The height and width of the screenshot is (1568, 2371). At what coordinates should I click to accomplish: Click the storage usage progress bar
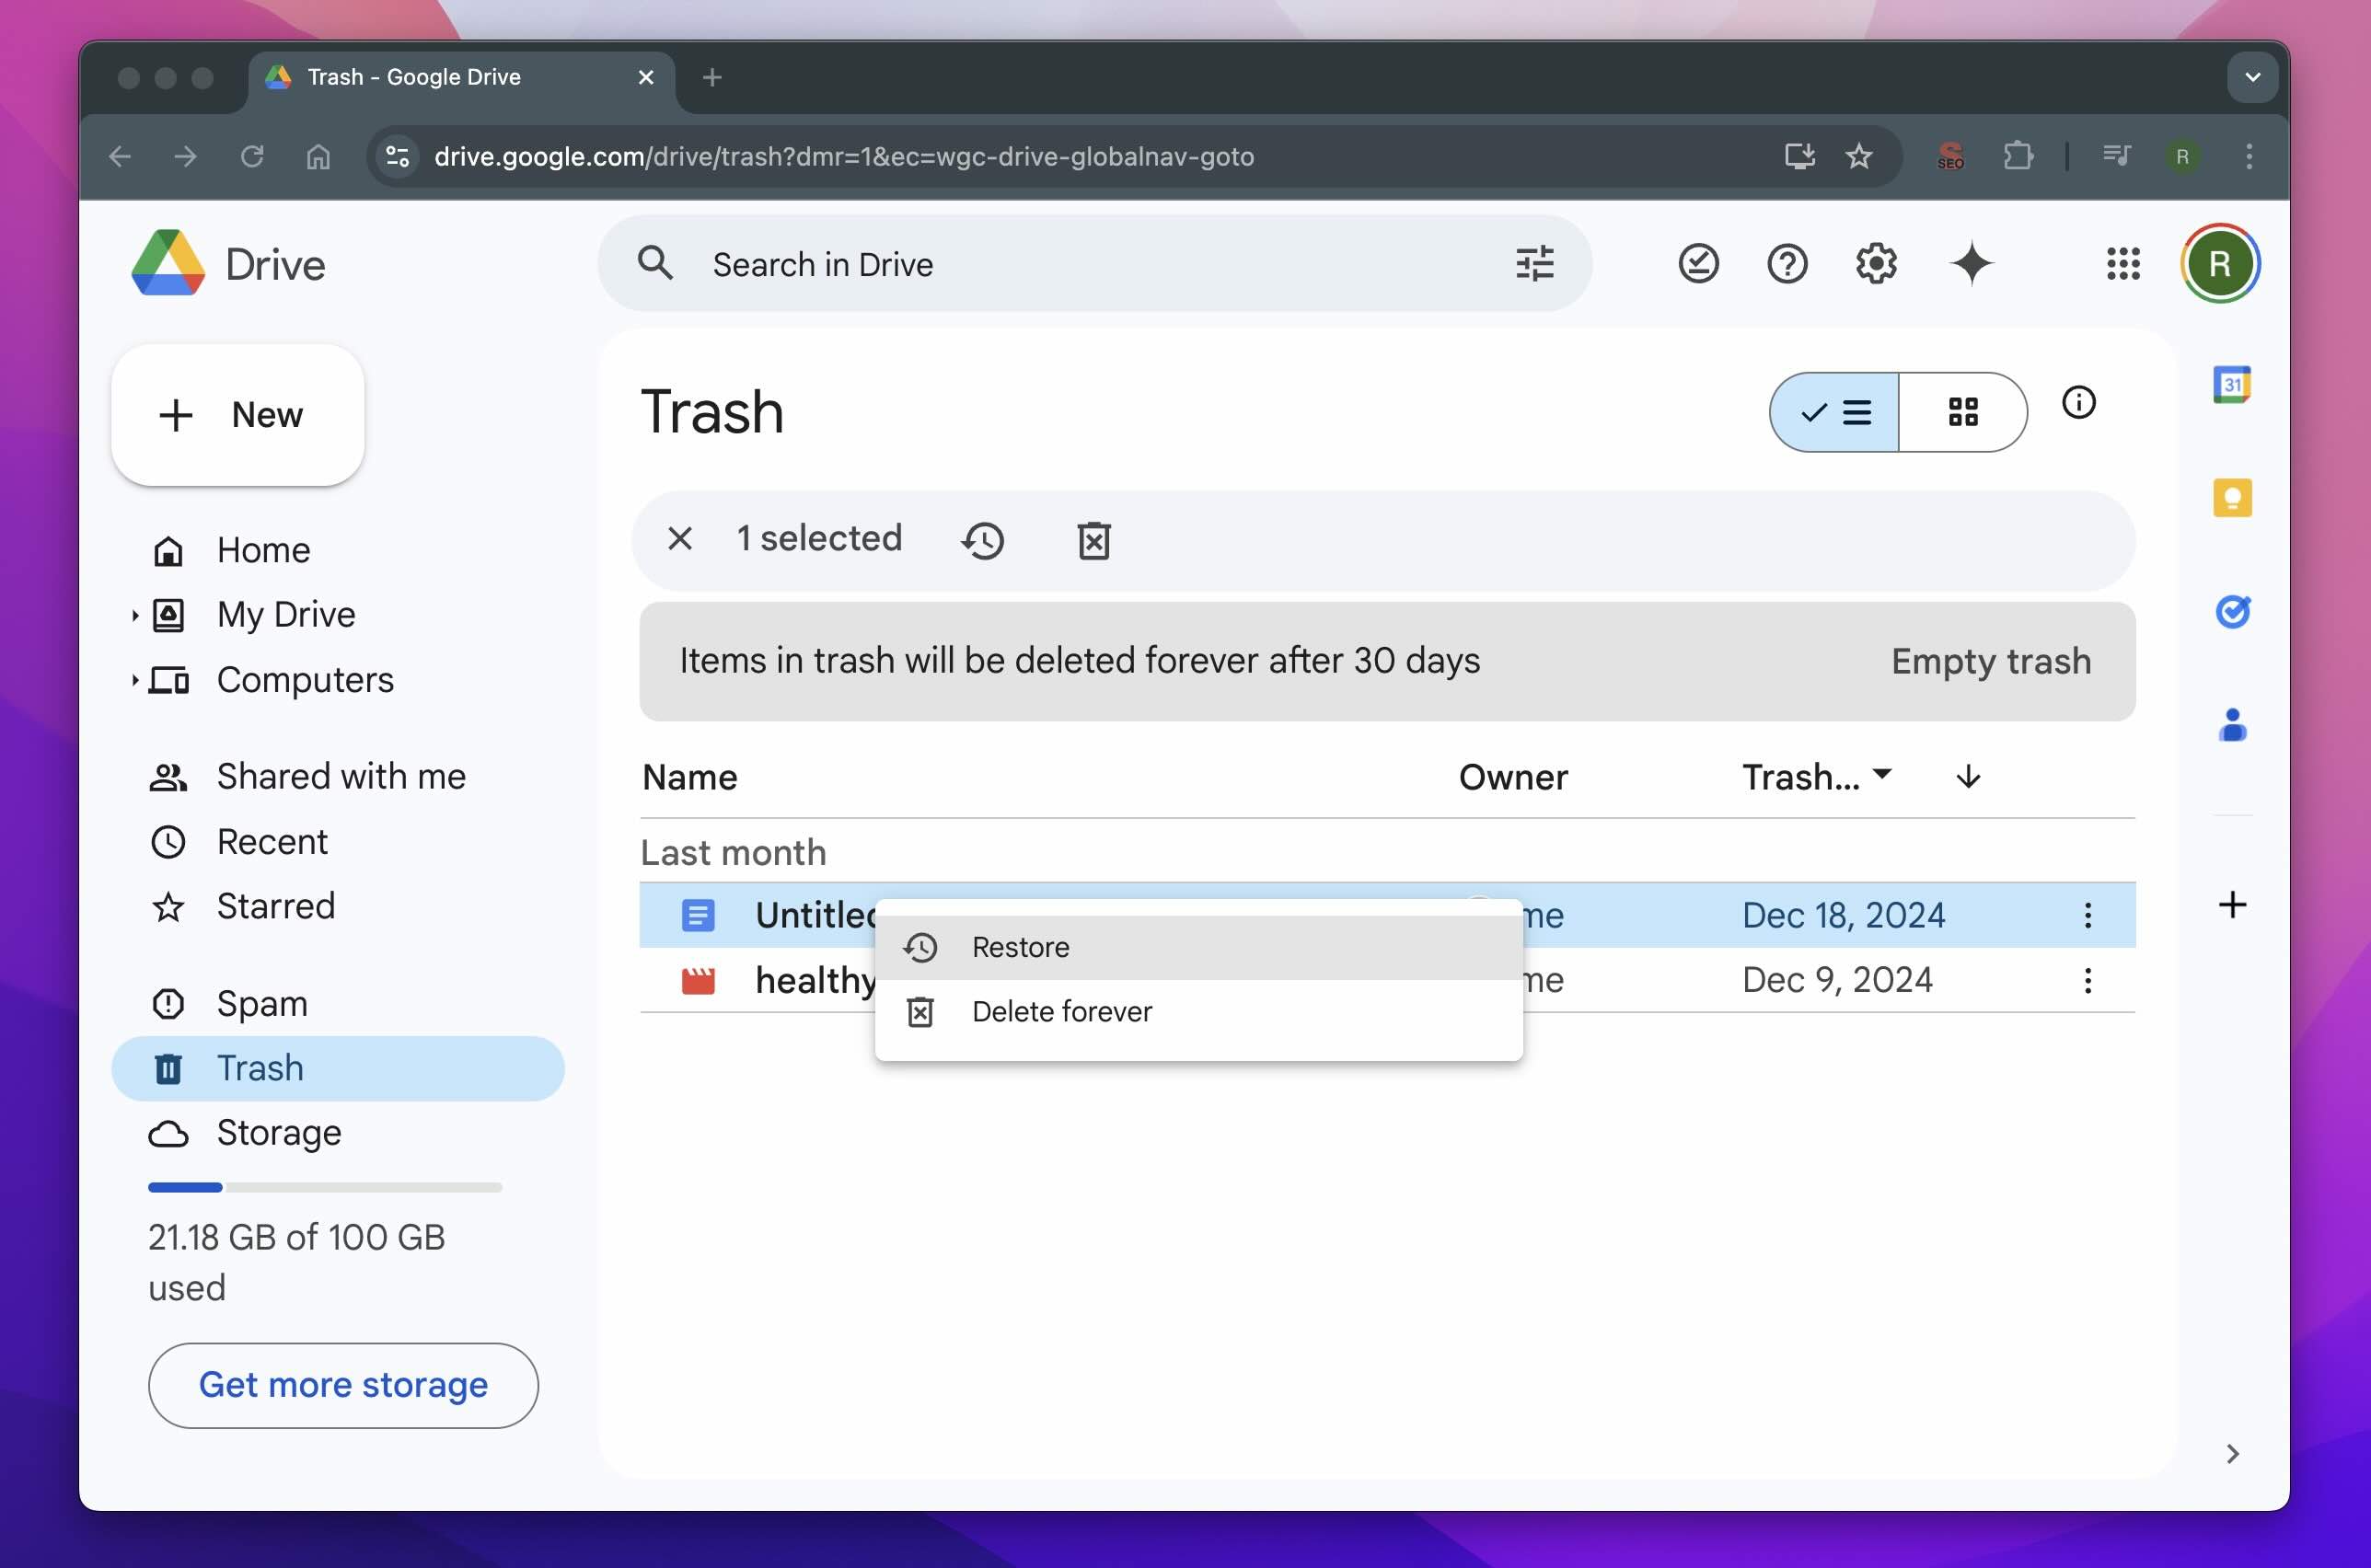point(326,1186)
